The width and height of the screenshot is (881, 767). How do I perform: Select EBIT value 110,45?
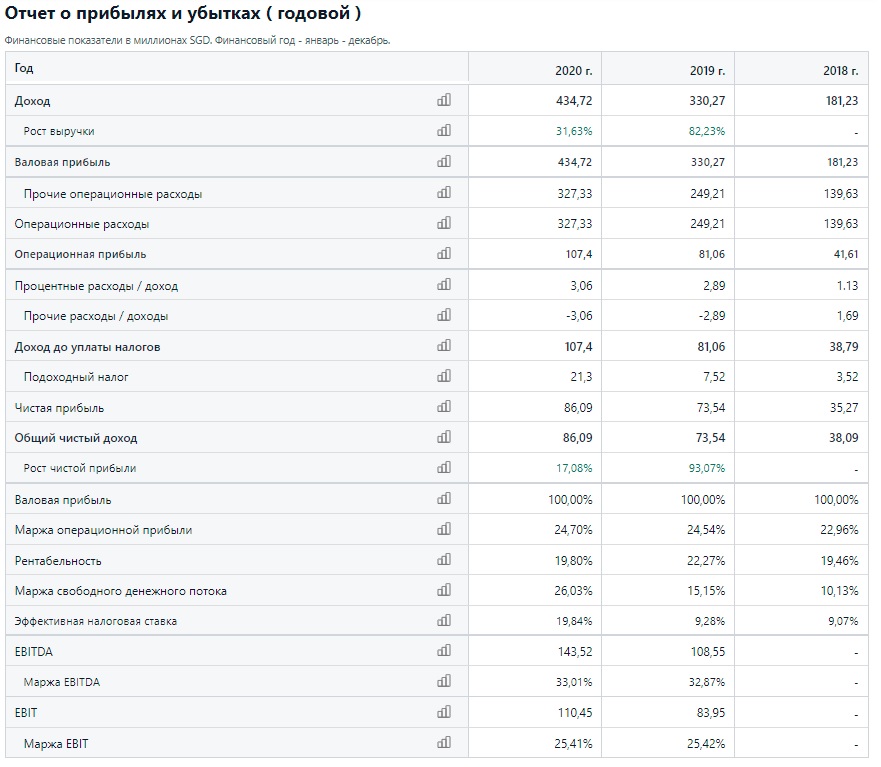pyautogui.click(x=575, y=714)
